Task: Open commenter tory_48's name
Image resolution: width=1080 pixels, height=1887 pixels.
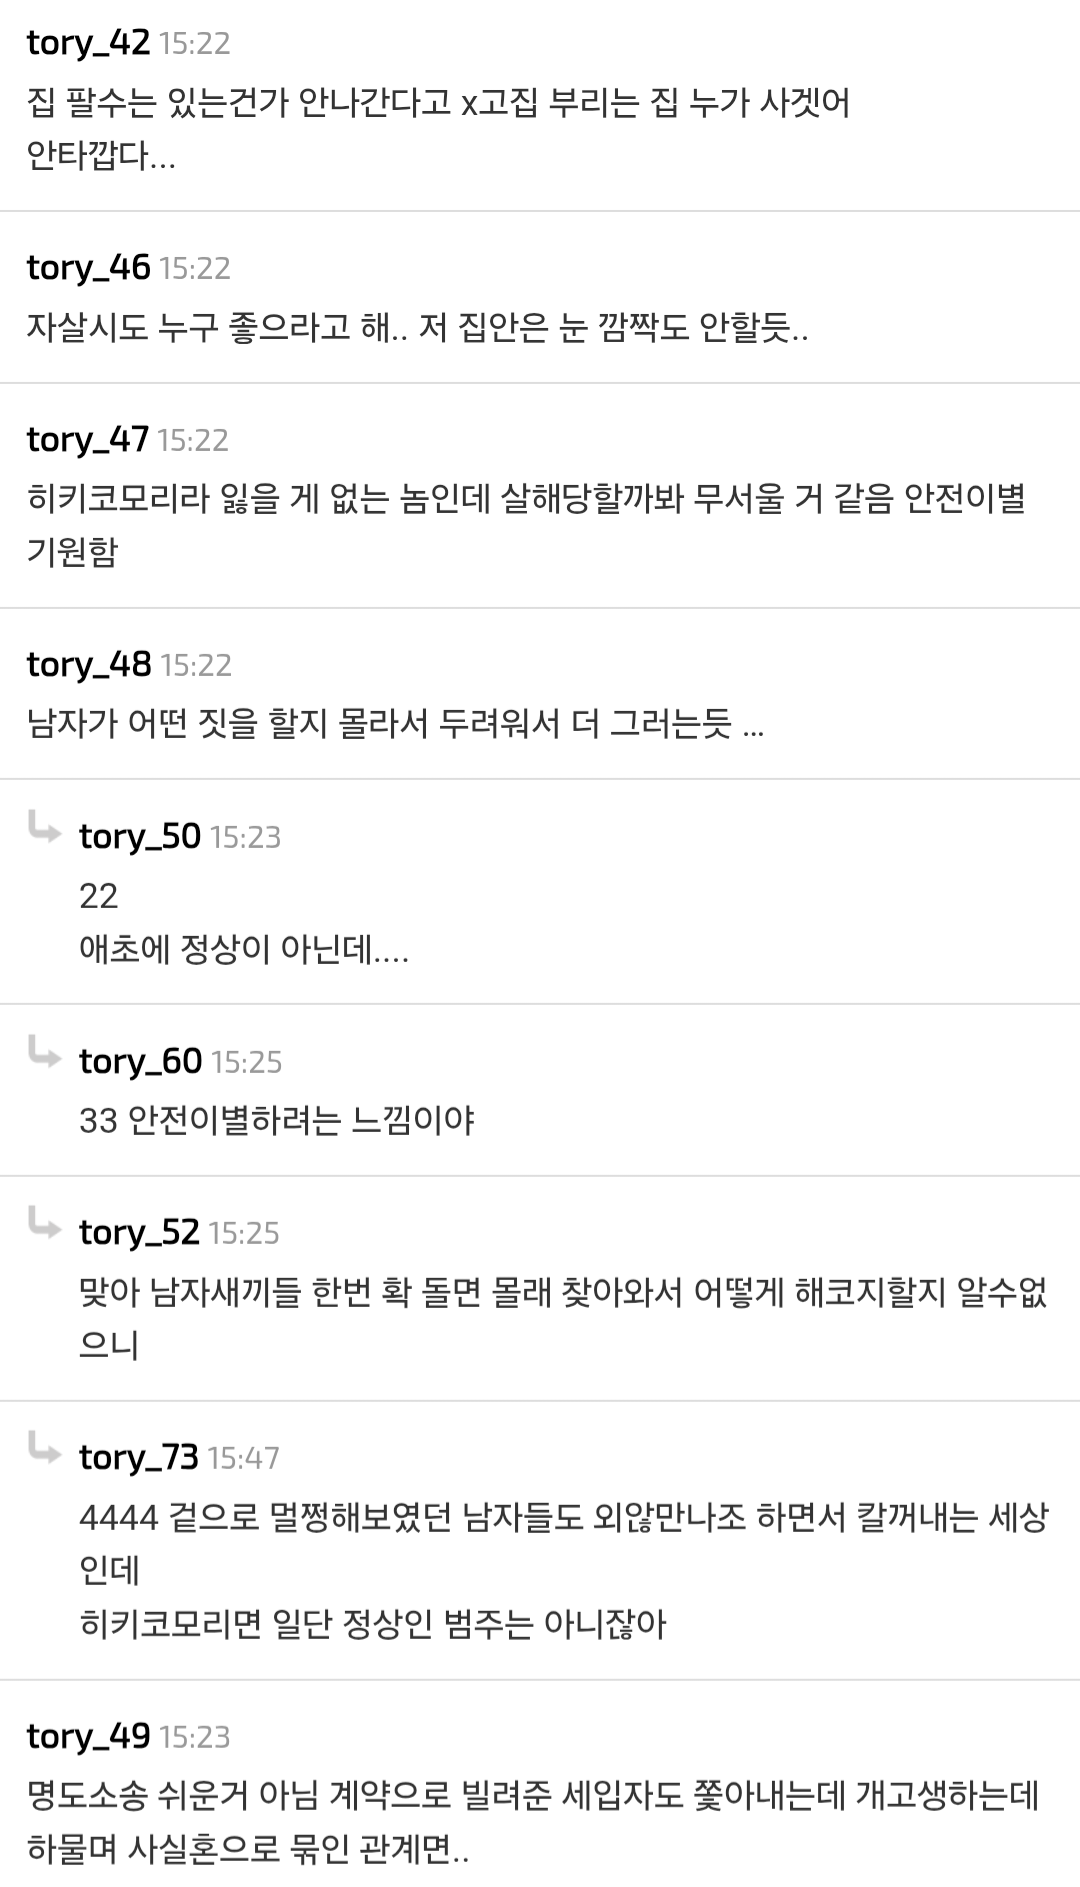Action: pyautogui.click(x=88, y=665)
